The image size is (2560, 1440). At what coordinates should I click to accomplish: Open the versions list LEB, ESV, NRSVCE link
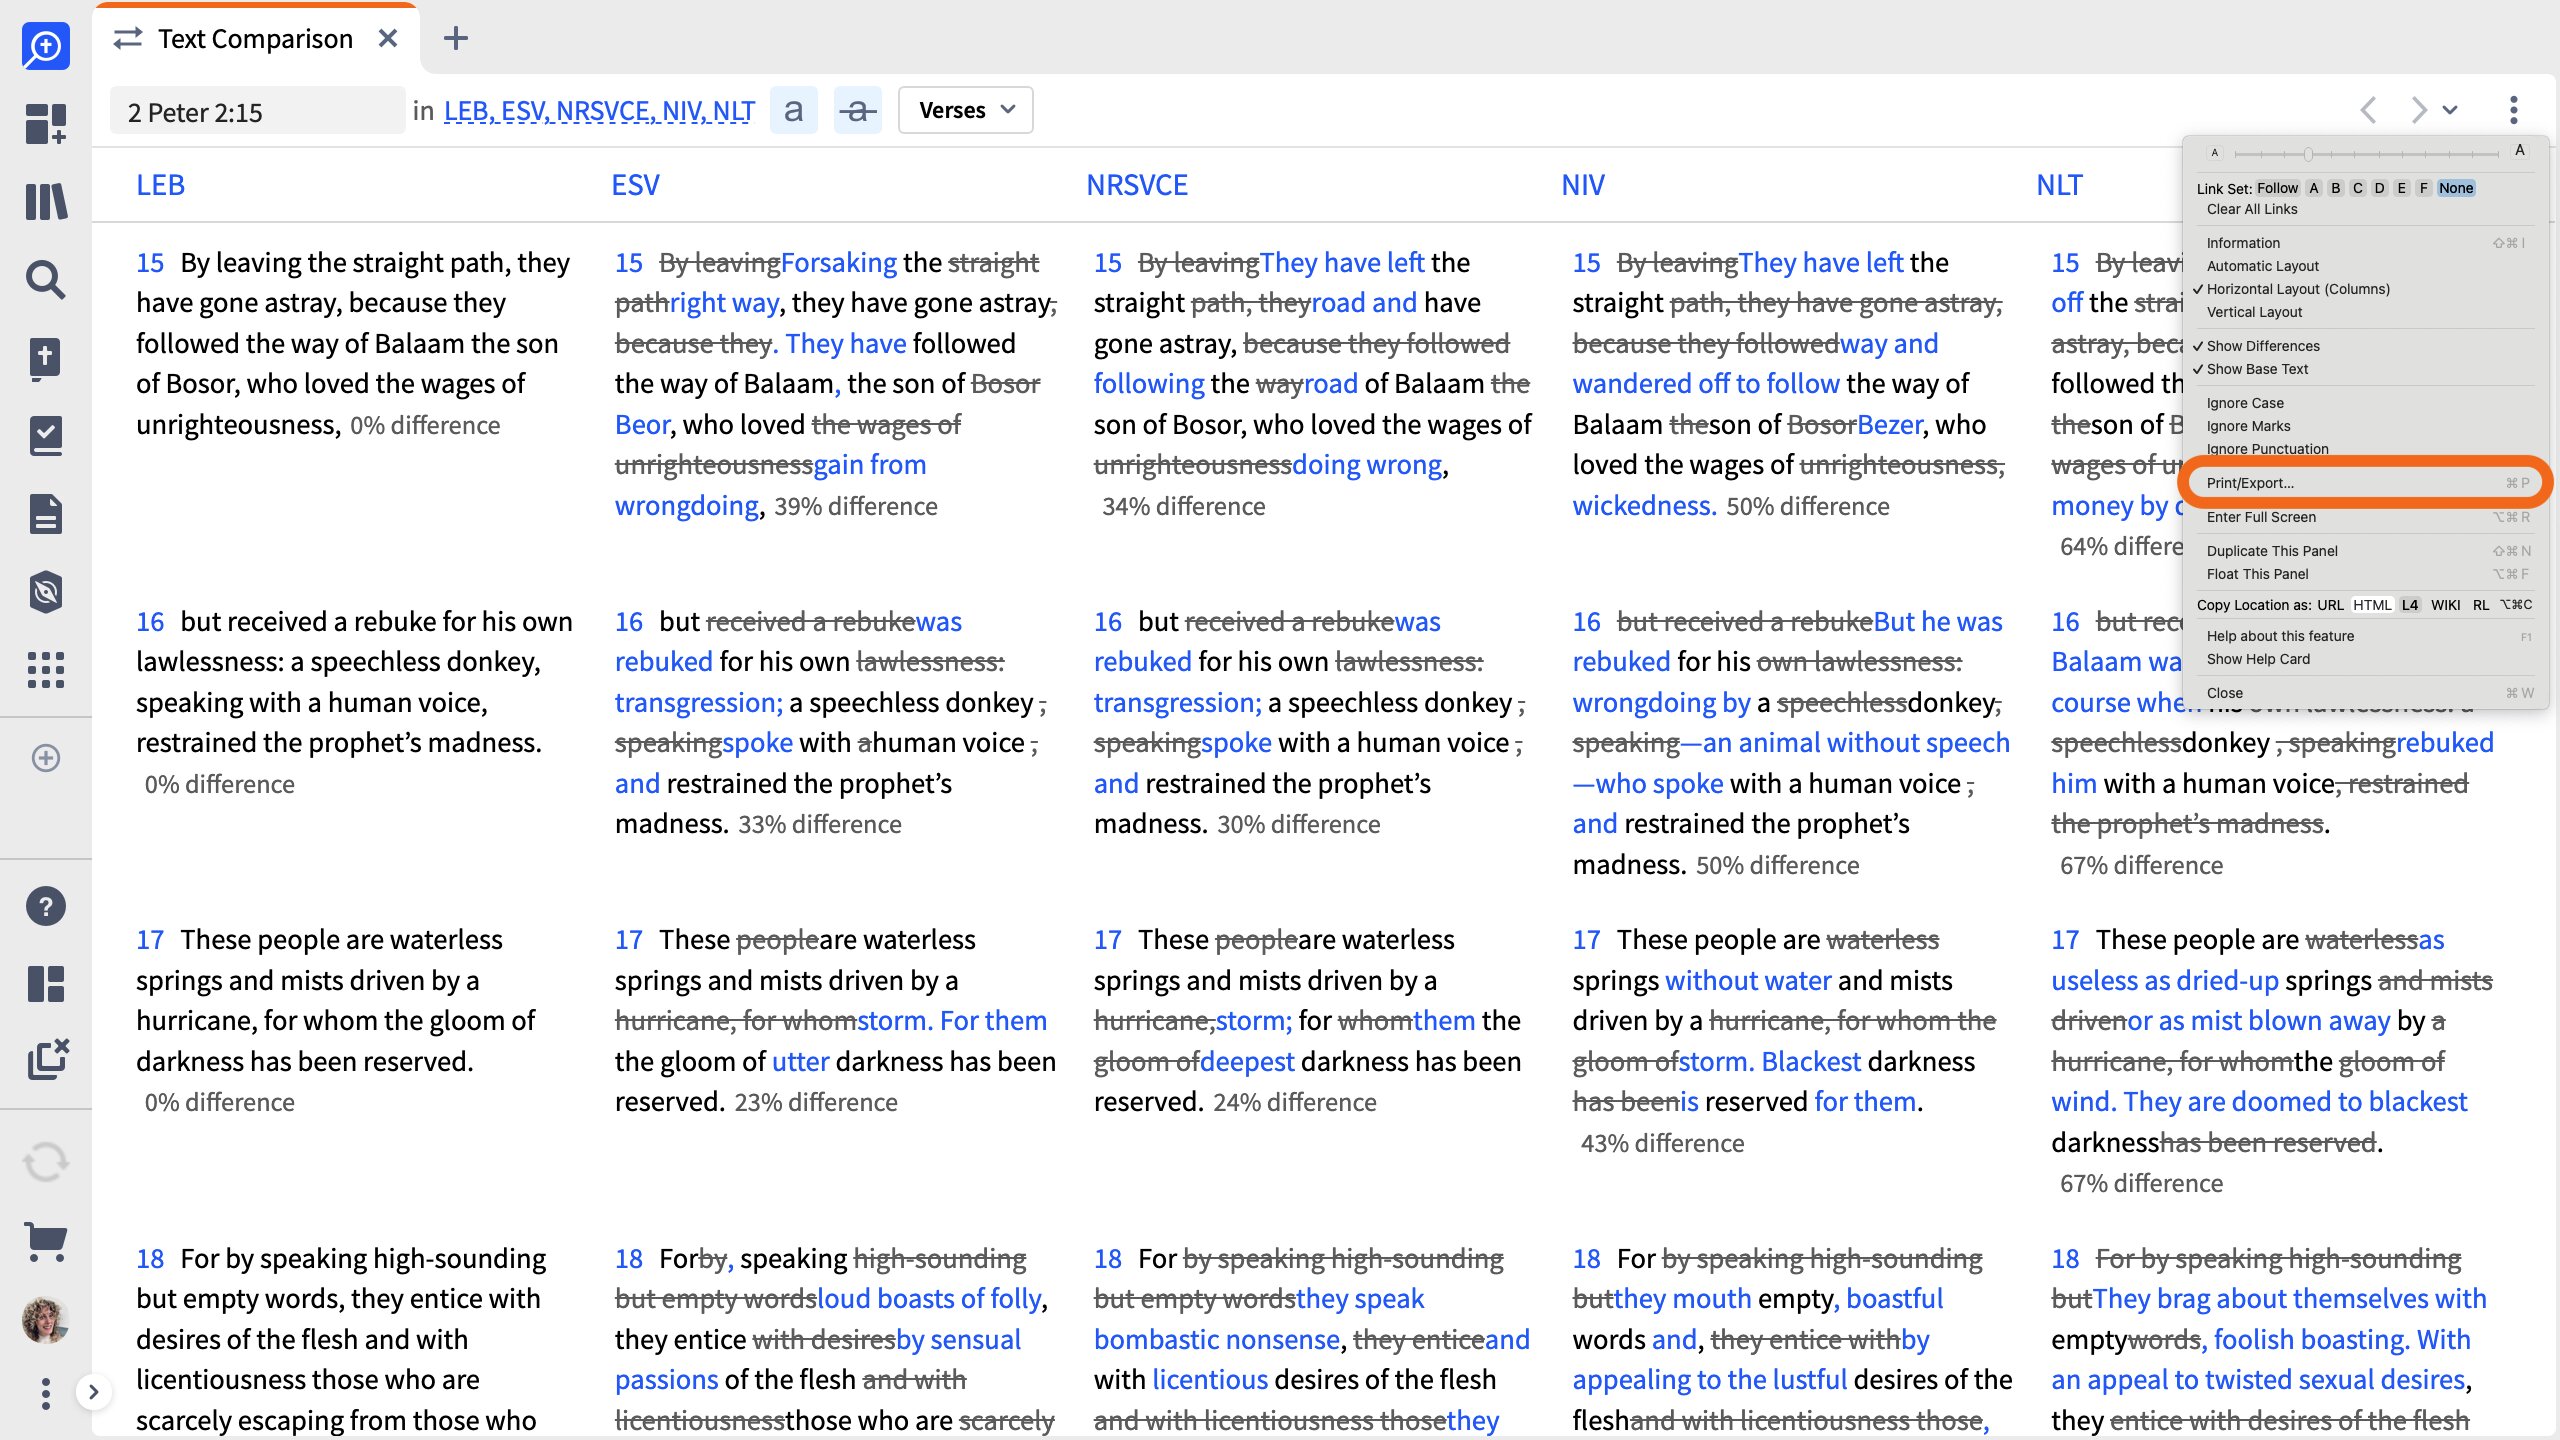click(x=599, y=111)
